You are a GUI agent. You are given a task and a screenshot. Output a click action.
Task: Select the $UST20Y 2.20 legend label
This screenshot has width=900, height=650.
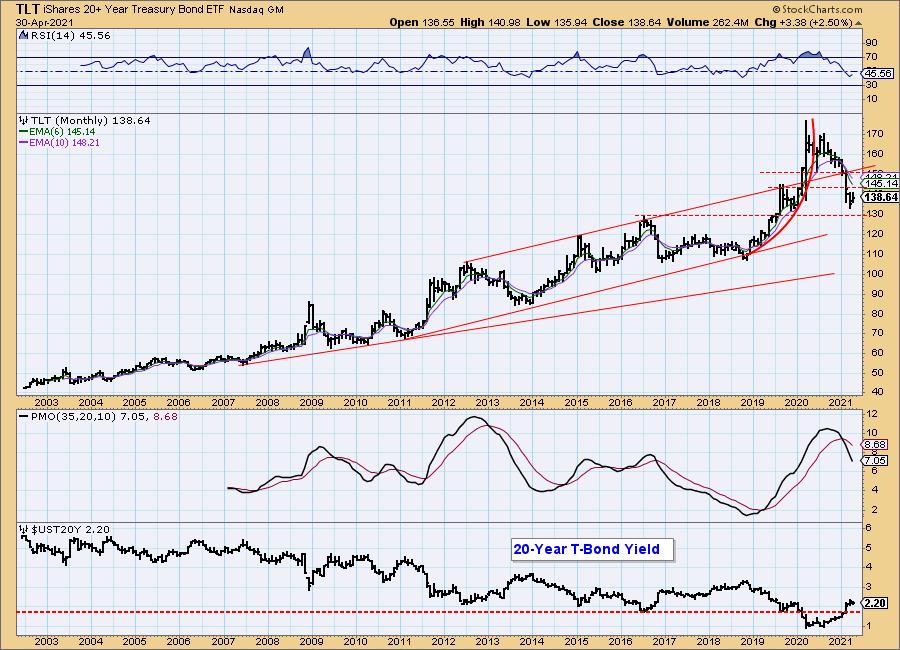[69, 529]
